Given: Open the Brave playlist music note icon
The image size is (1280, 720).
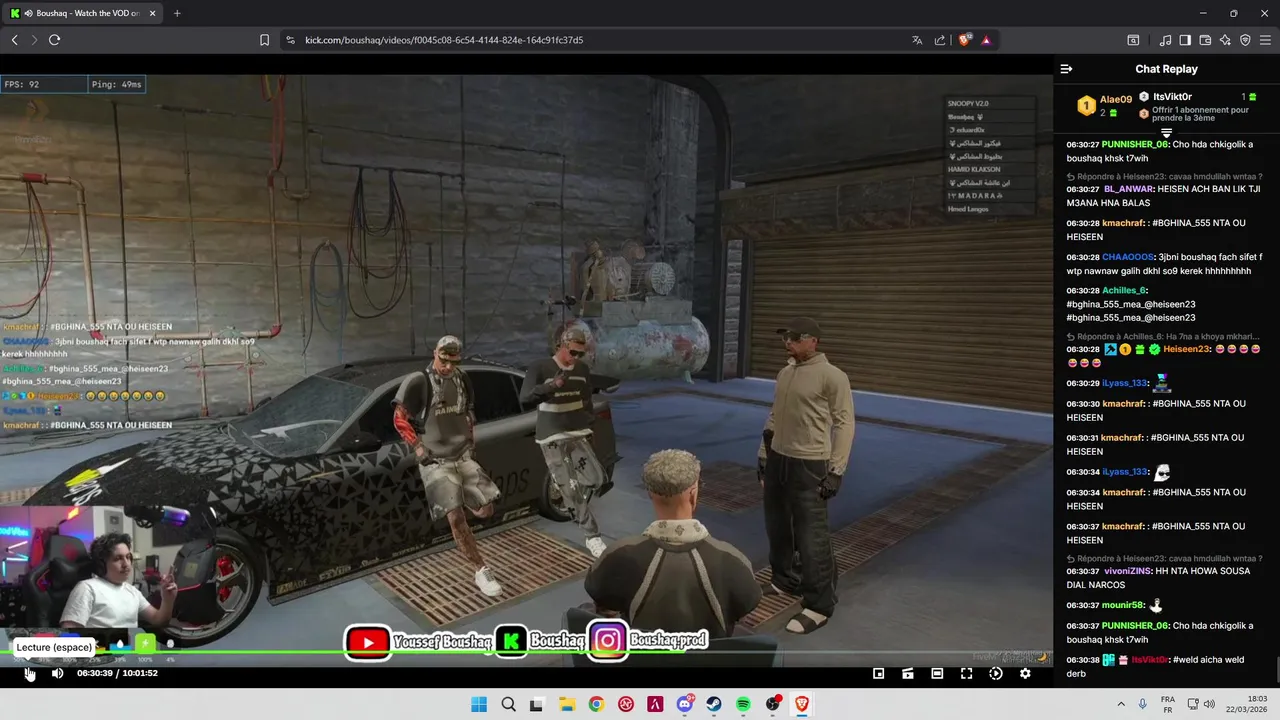Looking at the screenshot, I should pos(1165,40).
